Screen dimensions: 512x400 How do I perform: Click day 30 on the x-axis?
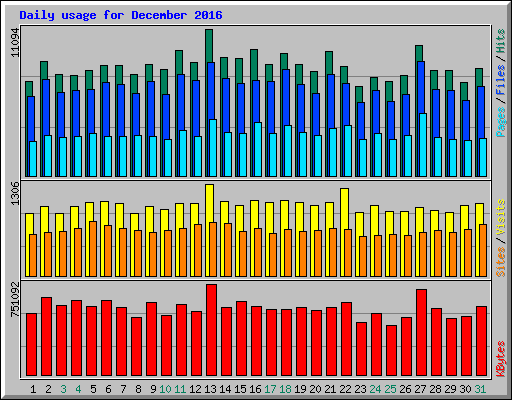tap(465, 389)
